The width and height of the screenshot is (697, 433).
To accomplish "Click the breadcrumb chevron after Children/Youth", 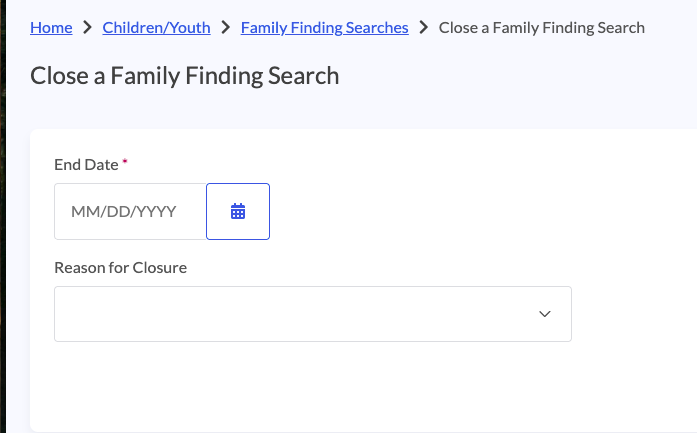I will pos(226,27).
